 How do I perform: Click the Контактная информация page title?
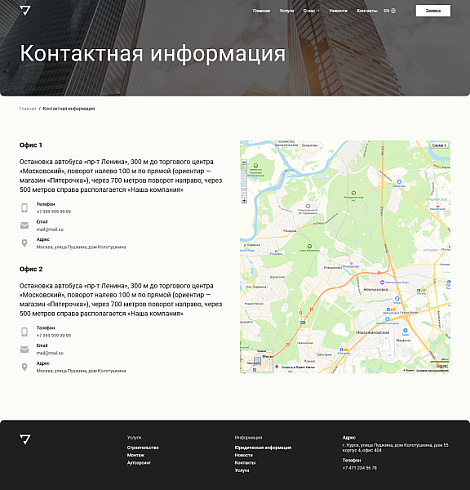pyautogui.click(x=153, y=53)
